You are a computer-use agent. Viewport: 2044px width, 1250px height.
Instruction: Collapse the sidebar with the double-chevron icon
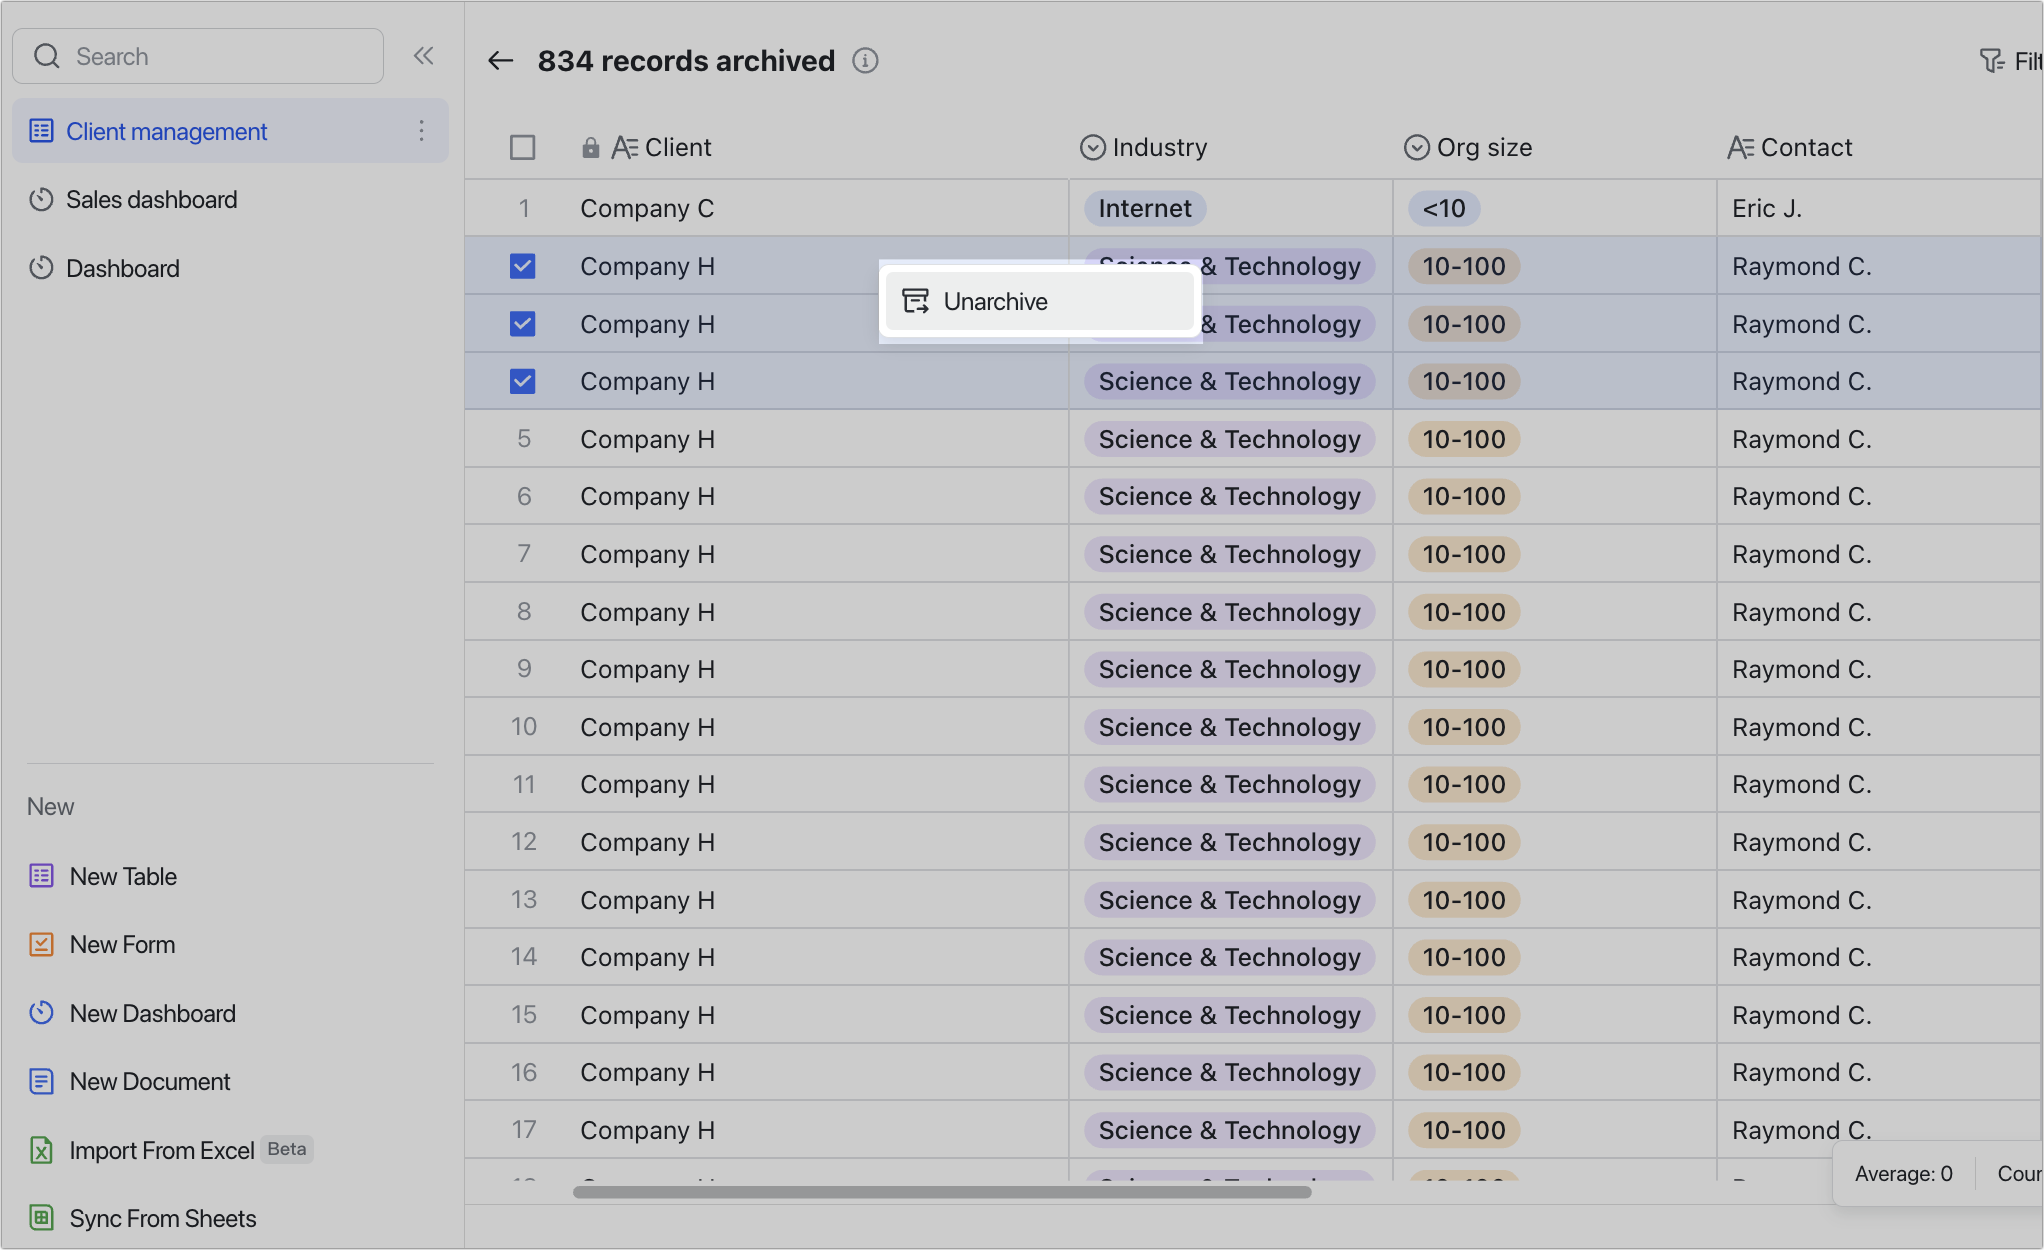coord(423,56)
